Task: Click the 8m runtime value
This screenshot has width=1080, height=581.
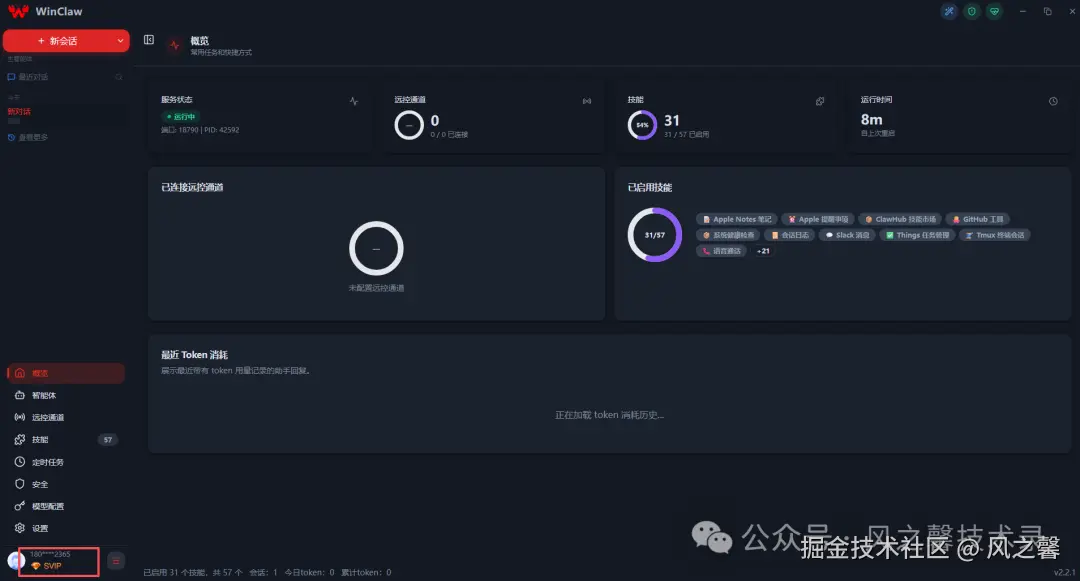Action: pos(871,120)
